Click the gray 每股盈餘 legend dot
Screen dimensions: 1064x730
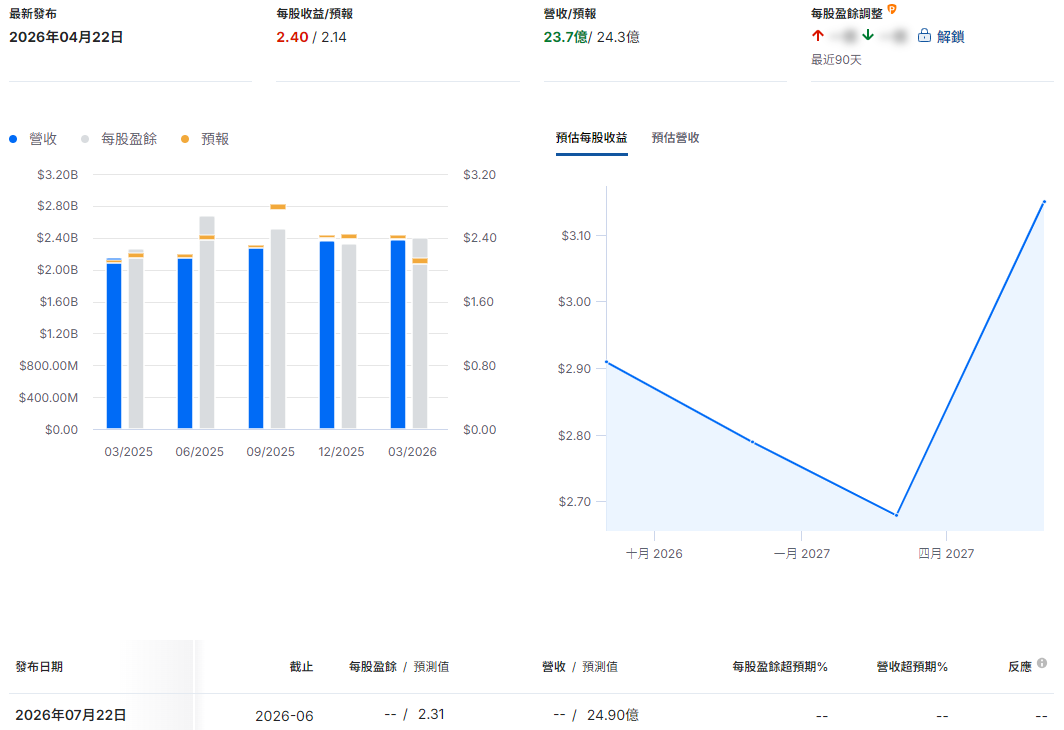85,139
